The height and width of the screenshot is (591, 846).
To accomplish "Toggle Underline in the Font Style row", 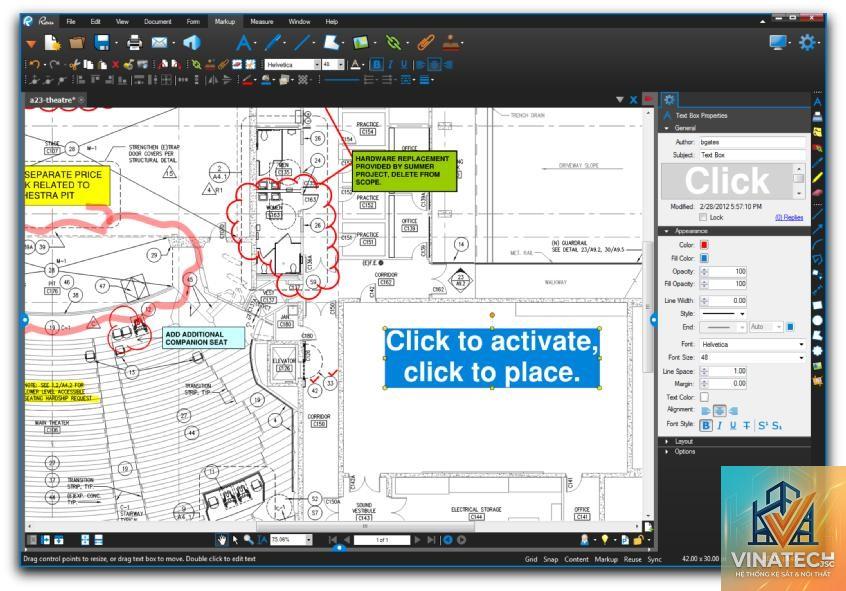I will click(733, 425).
